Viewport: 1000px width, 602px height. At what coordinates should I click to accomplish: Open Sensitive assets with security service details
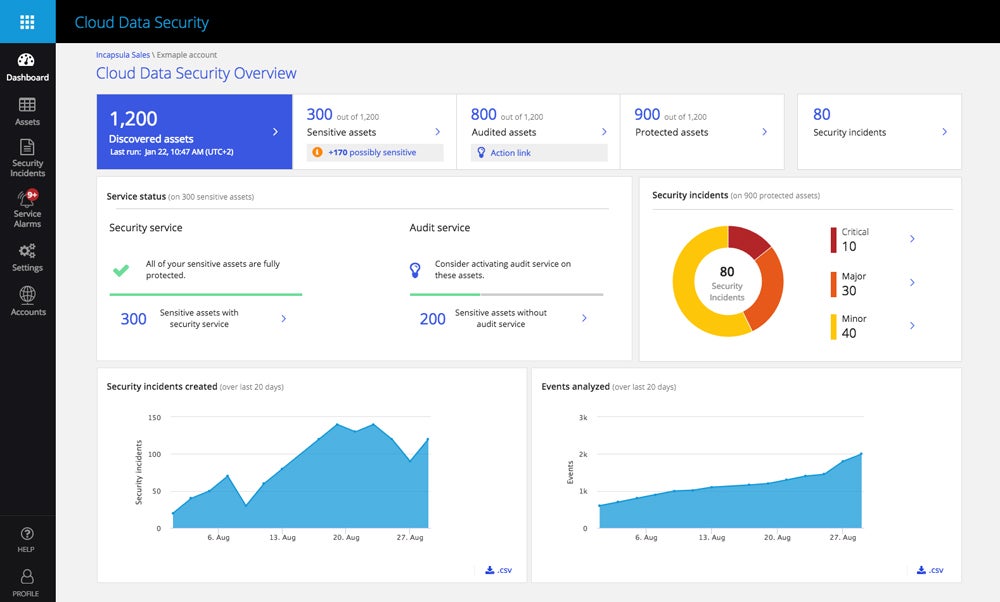point(282,318)
